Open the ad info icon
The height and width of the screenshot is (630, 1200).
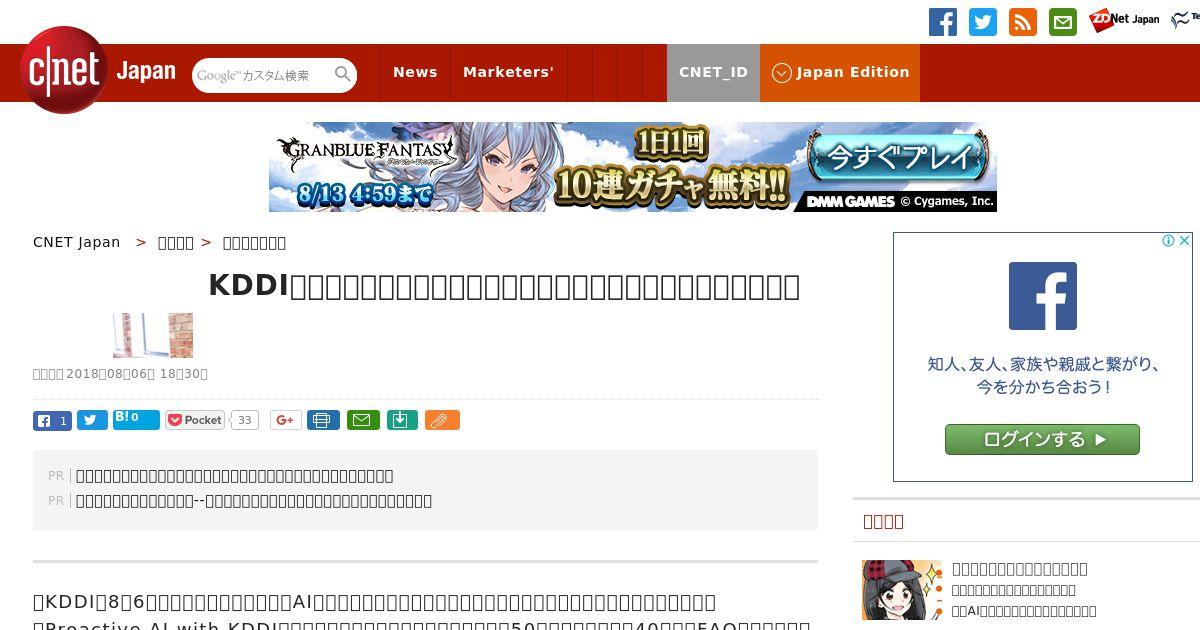click(1168, 241)
